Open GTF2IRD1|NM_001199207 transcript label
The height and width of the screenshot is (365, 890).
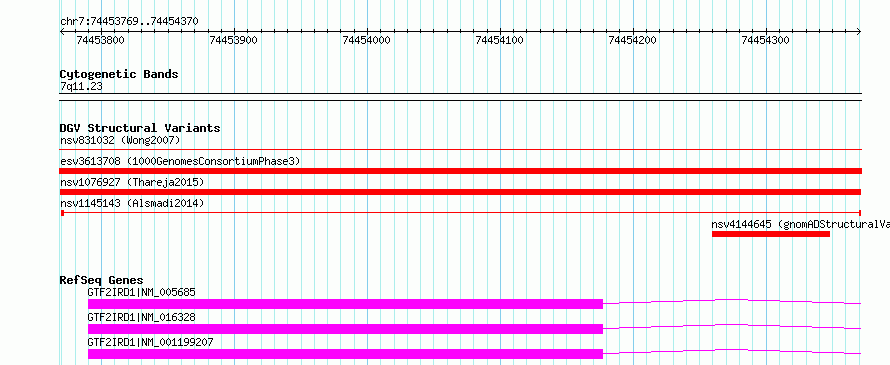coord(150,343)
